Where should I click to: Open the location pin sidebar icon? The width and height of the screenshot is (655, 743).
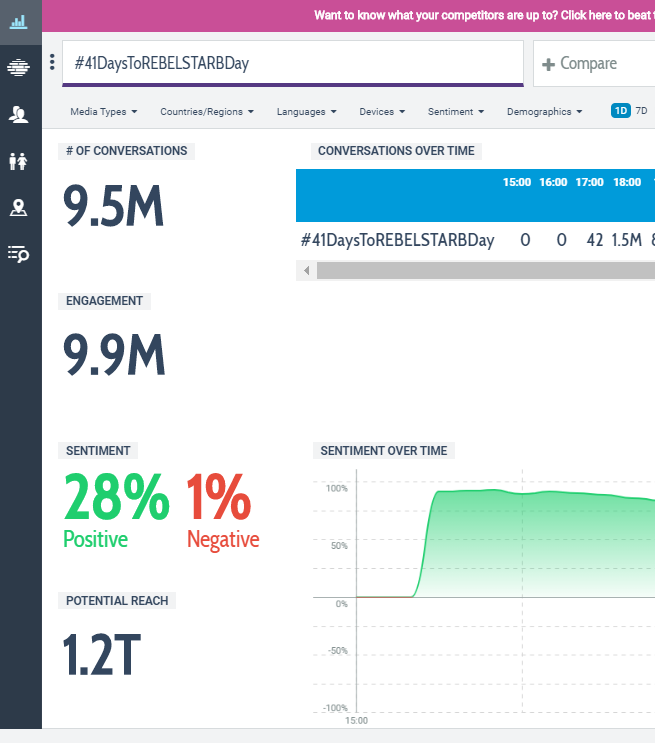click(18, 208)
